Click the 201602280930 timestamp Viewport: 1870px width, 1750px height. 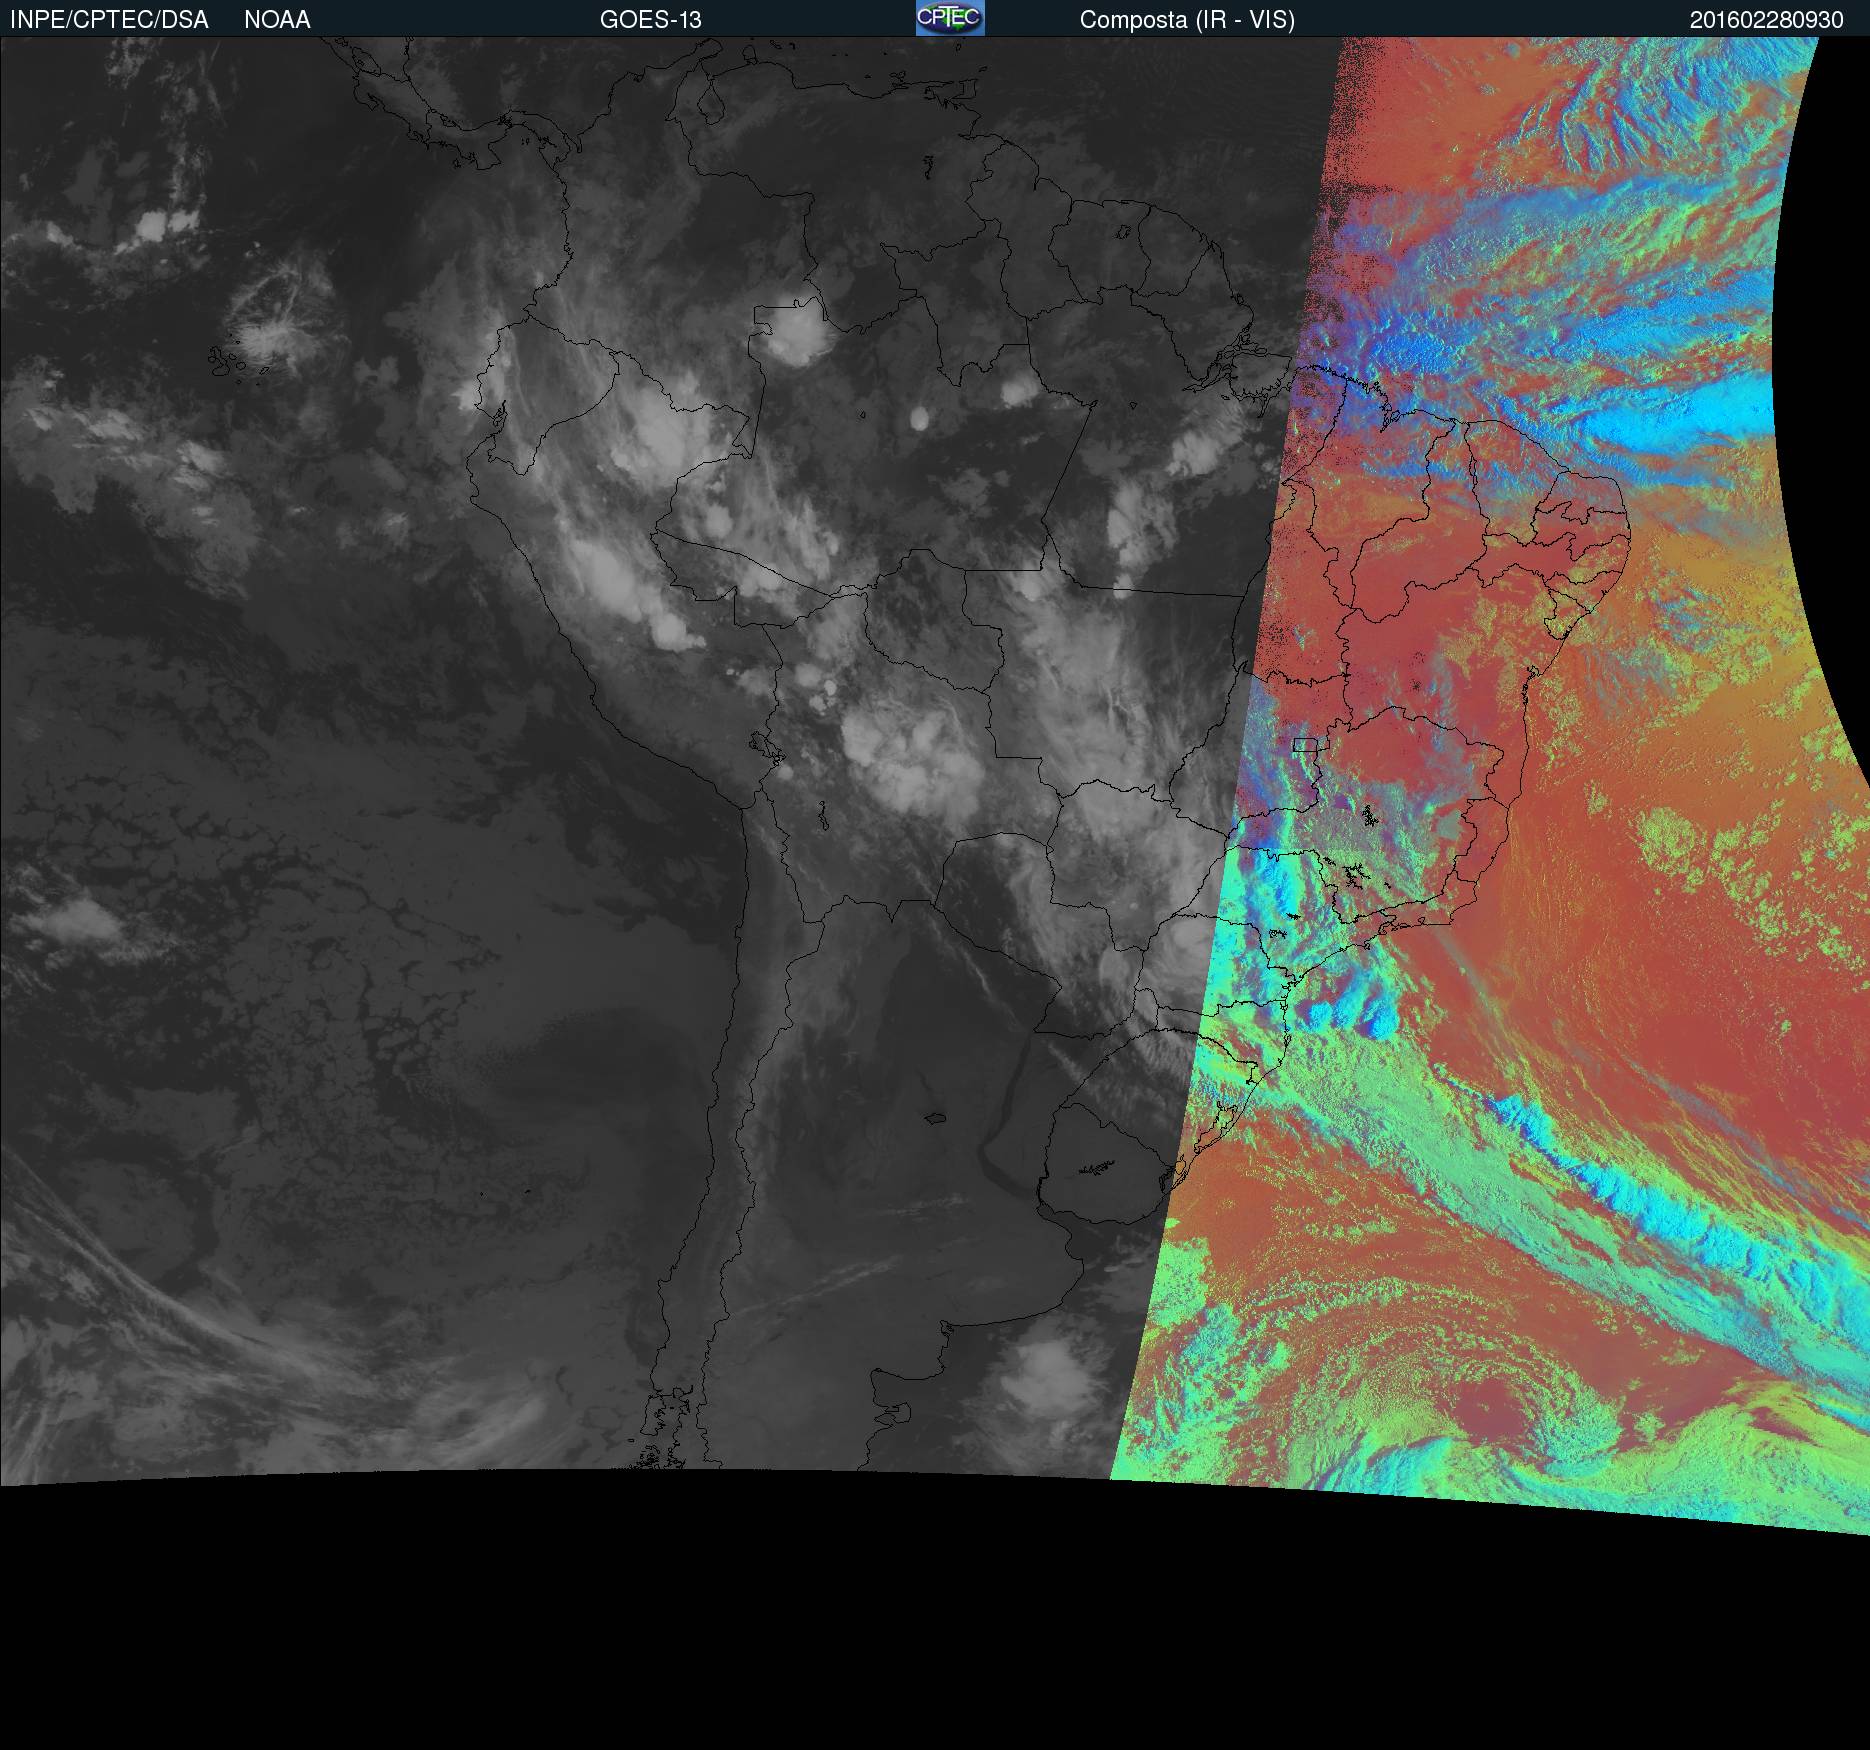tap(1767, 20)
